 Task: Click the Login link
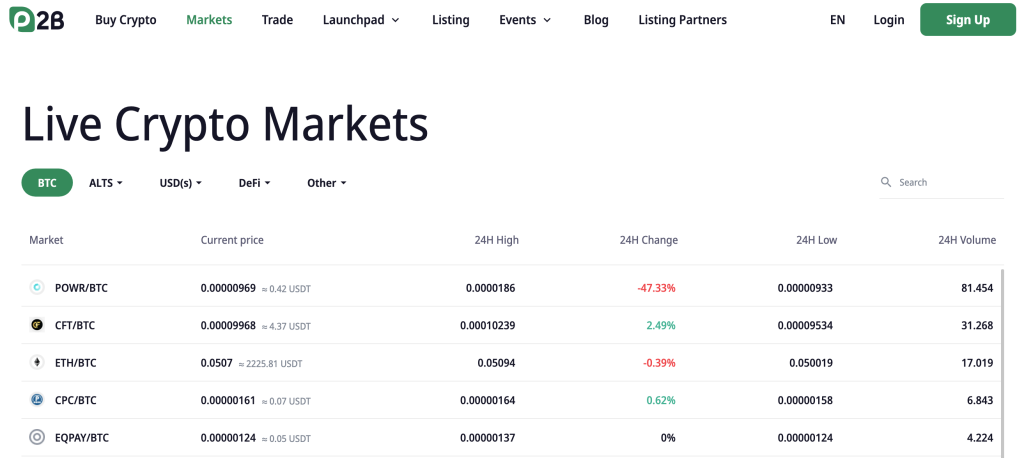click(x=889, y=20)
